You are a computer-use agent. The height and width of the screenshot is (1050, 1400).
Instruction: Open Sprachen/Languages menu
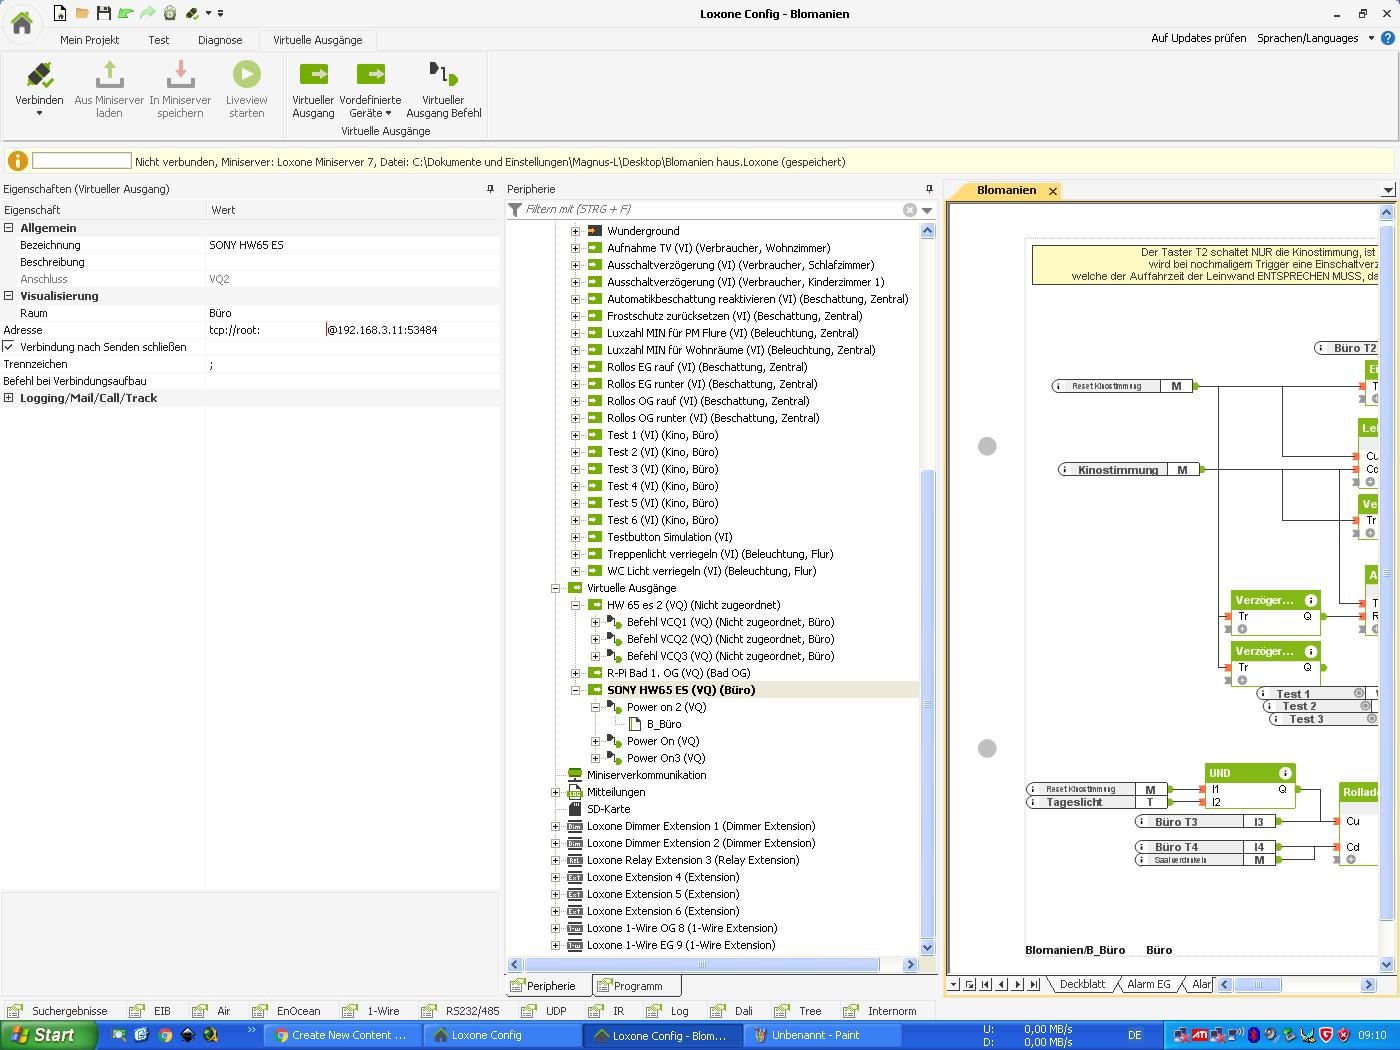1308,38
